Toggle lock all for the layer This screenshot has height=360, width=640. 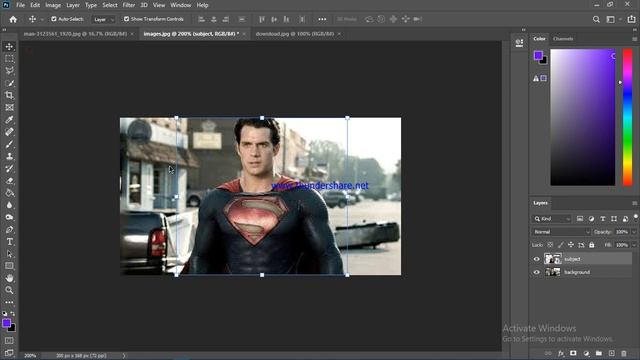tap(591, 245)
